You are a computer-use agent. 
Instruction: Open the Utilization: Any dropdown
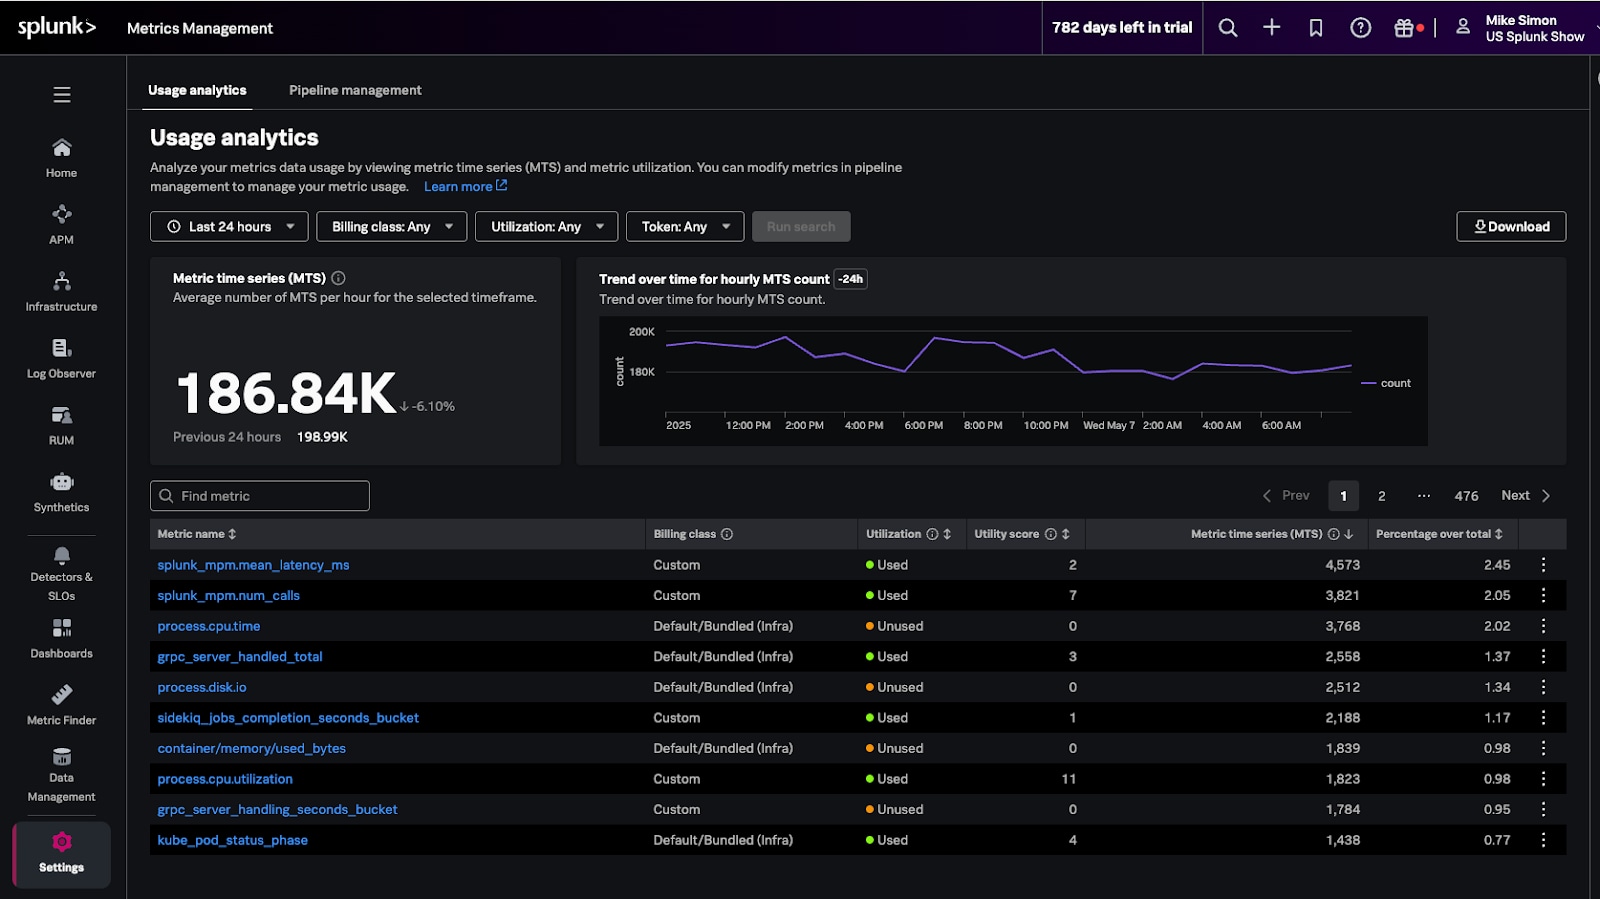[x=547, y=227]
